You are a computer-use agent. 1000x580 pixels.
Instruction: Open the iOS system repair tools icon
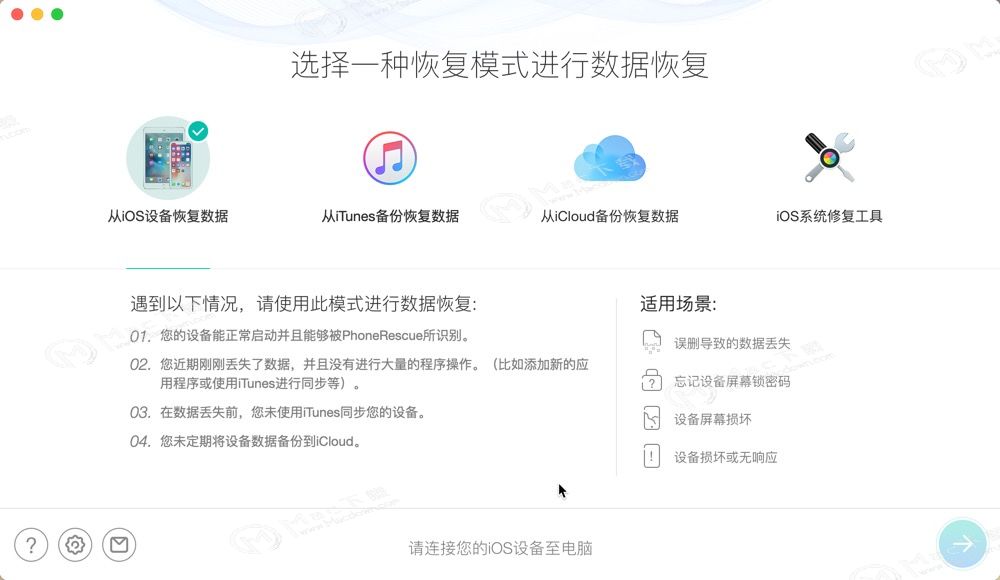tap(829, 158)
